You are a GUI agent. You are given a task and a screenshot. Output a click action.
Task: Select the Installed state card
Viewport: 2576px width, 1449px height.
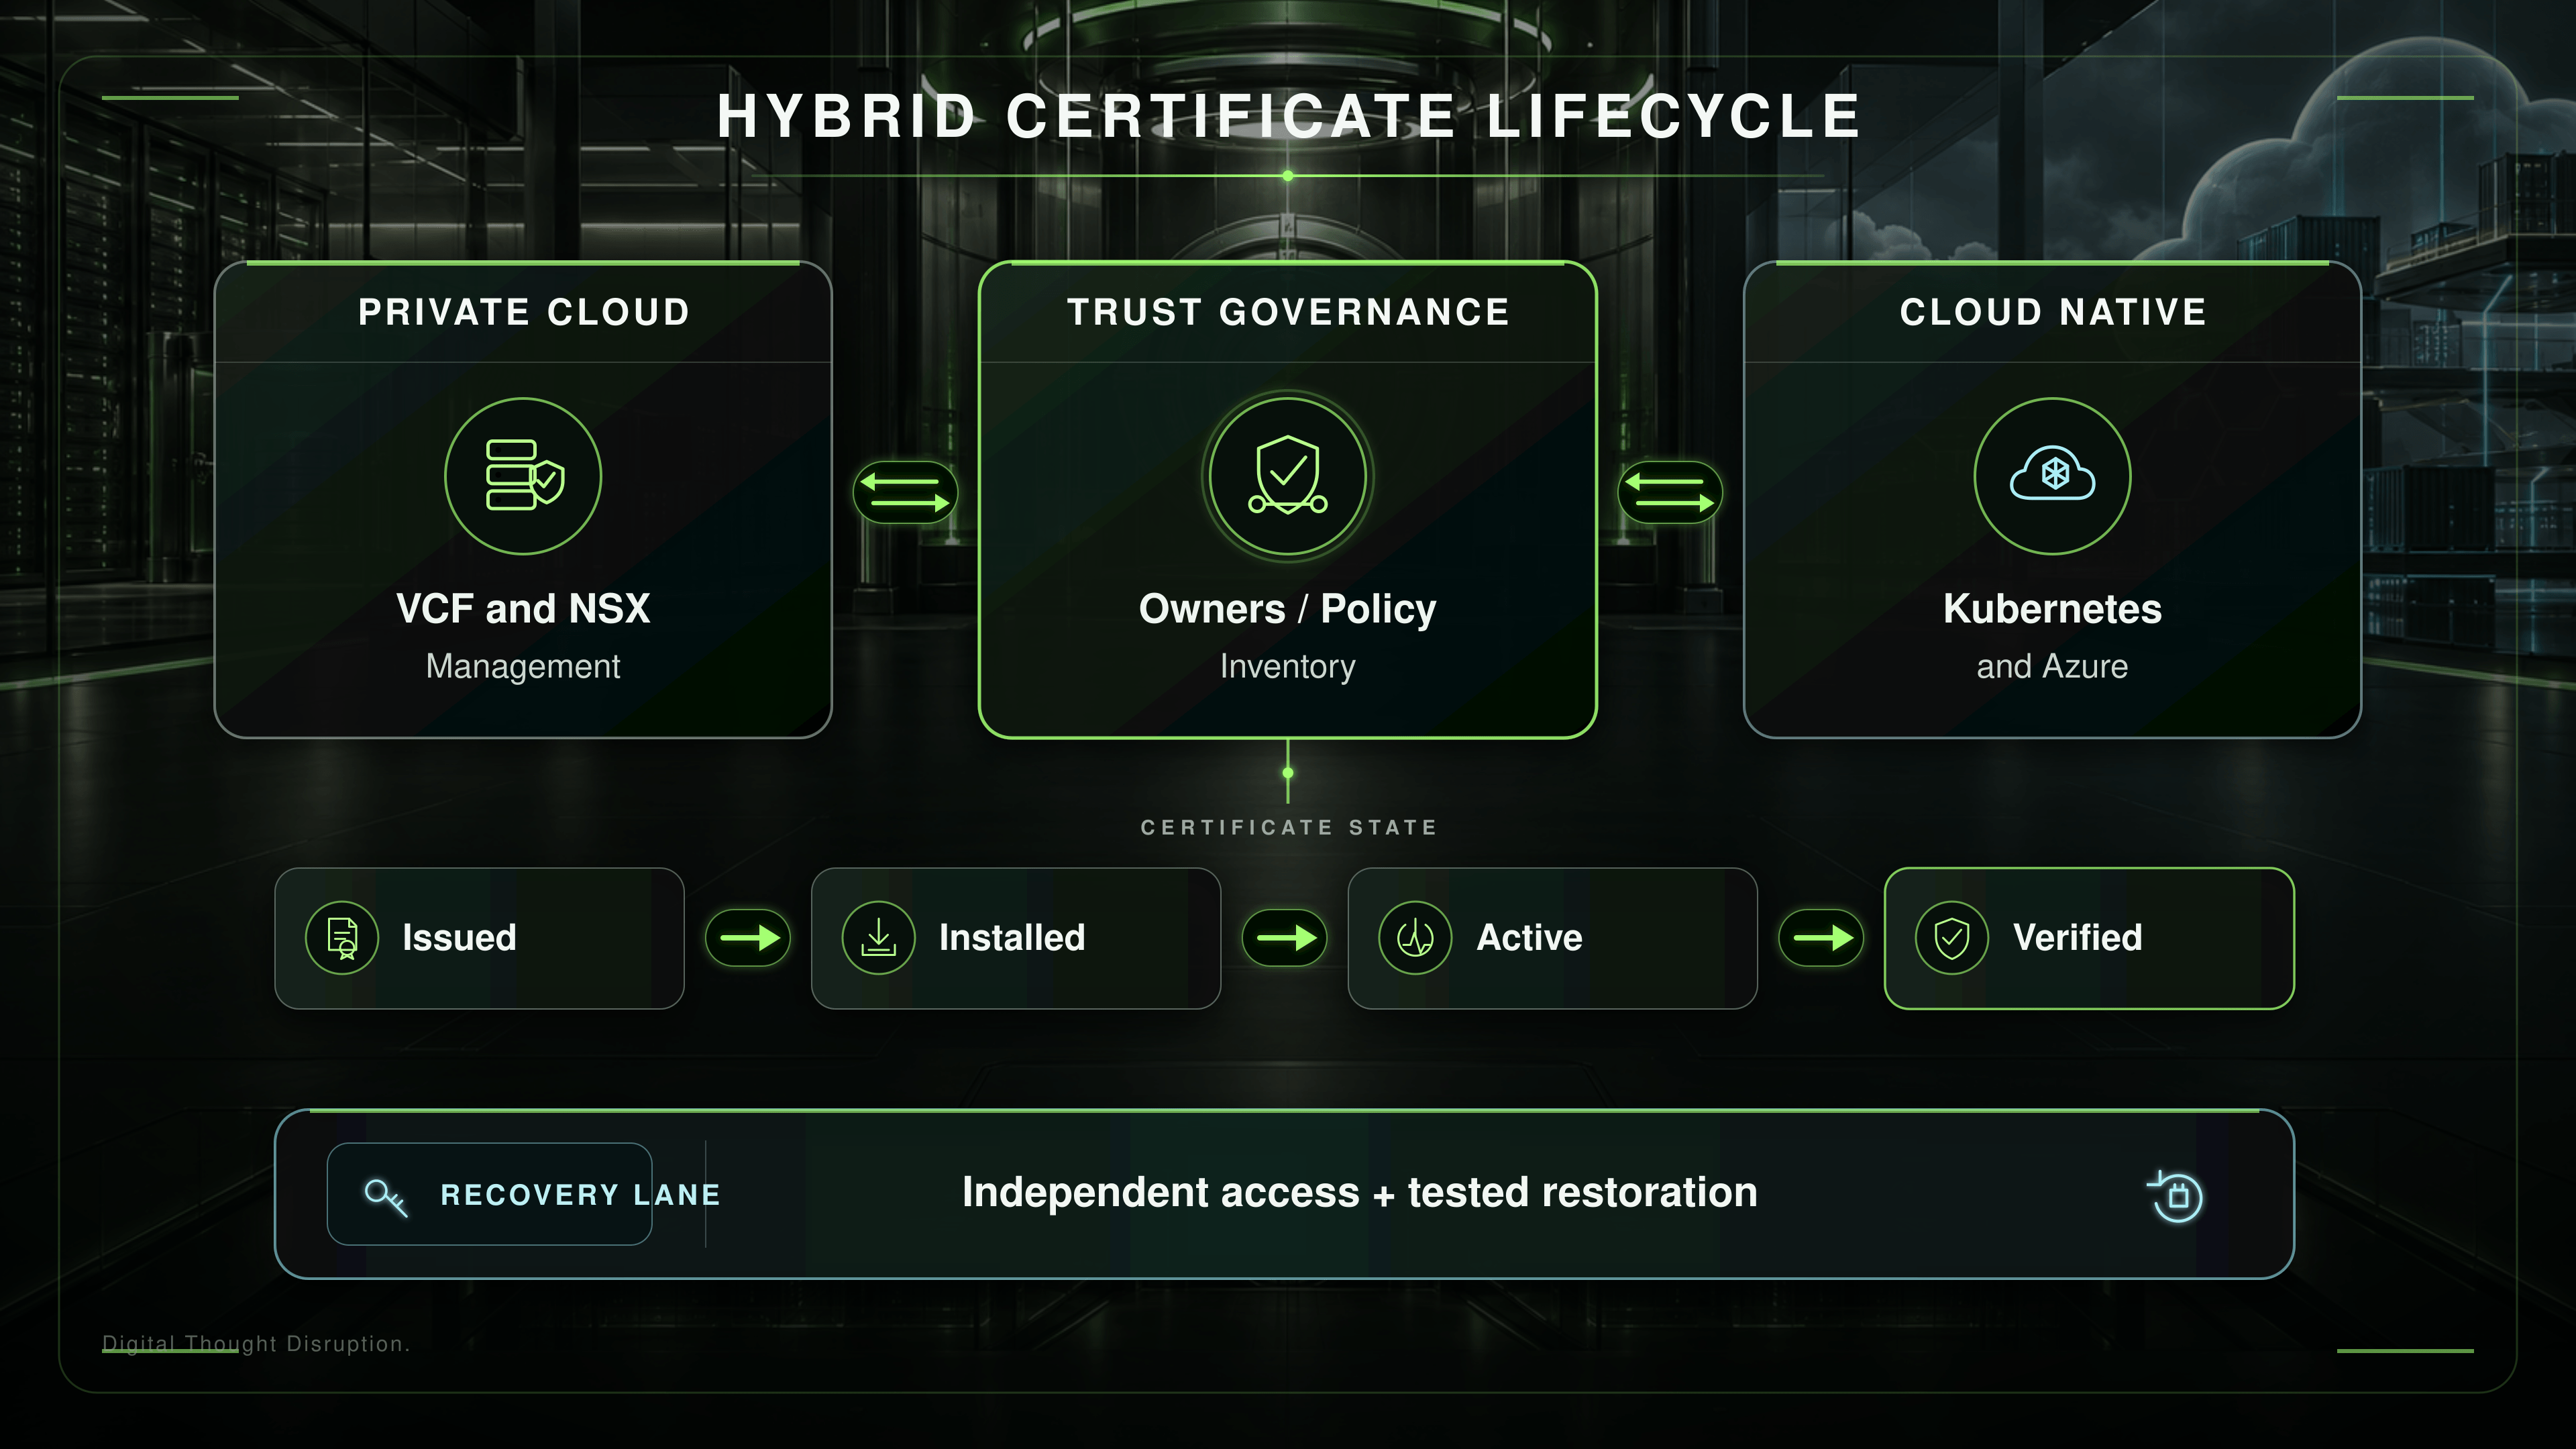coord(1016,938)
